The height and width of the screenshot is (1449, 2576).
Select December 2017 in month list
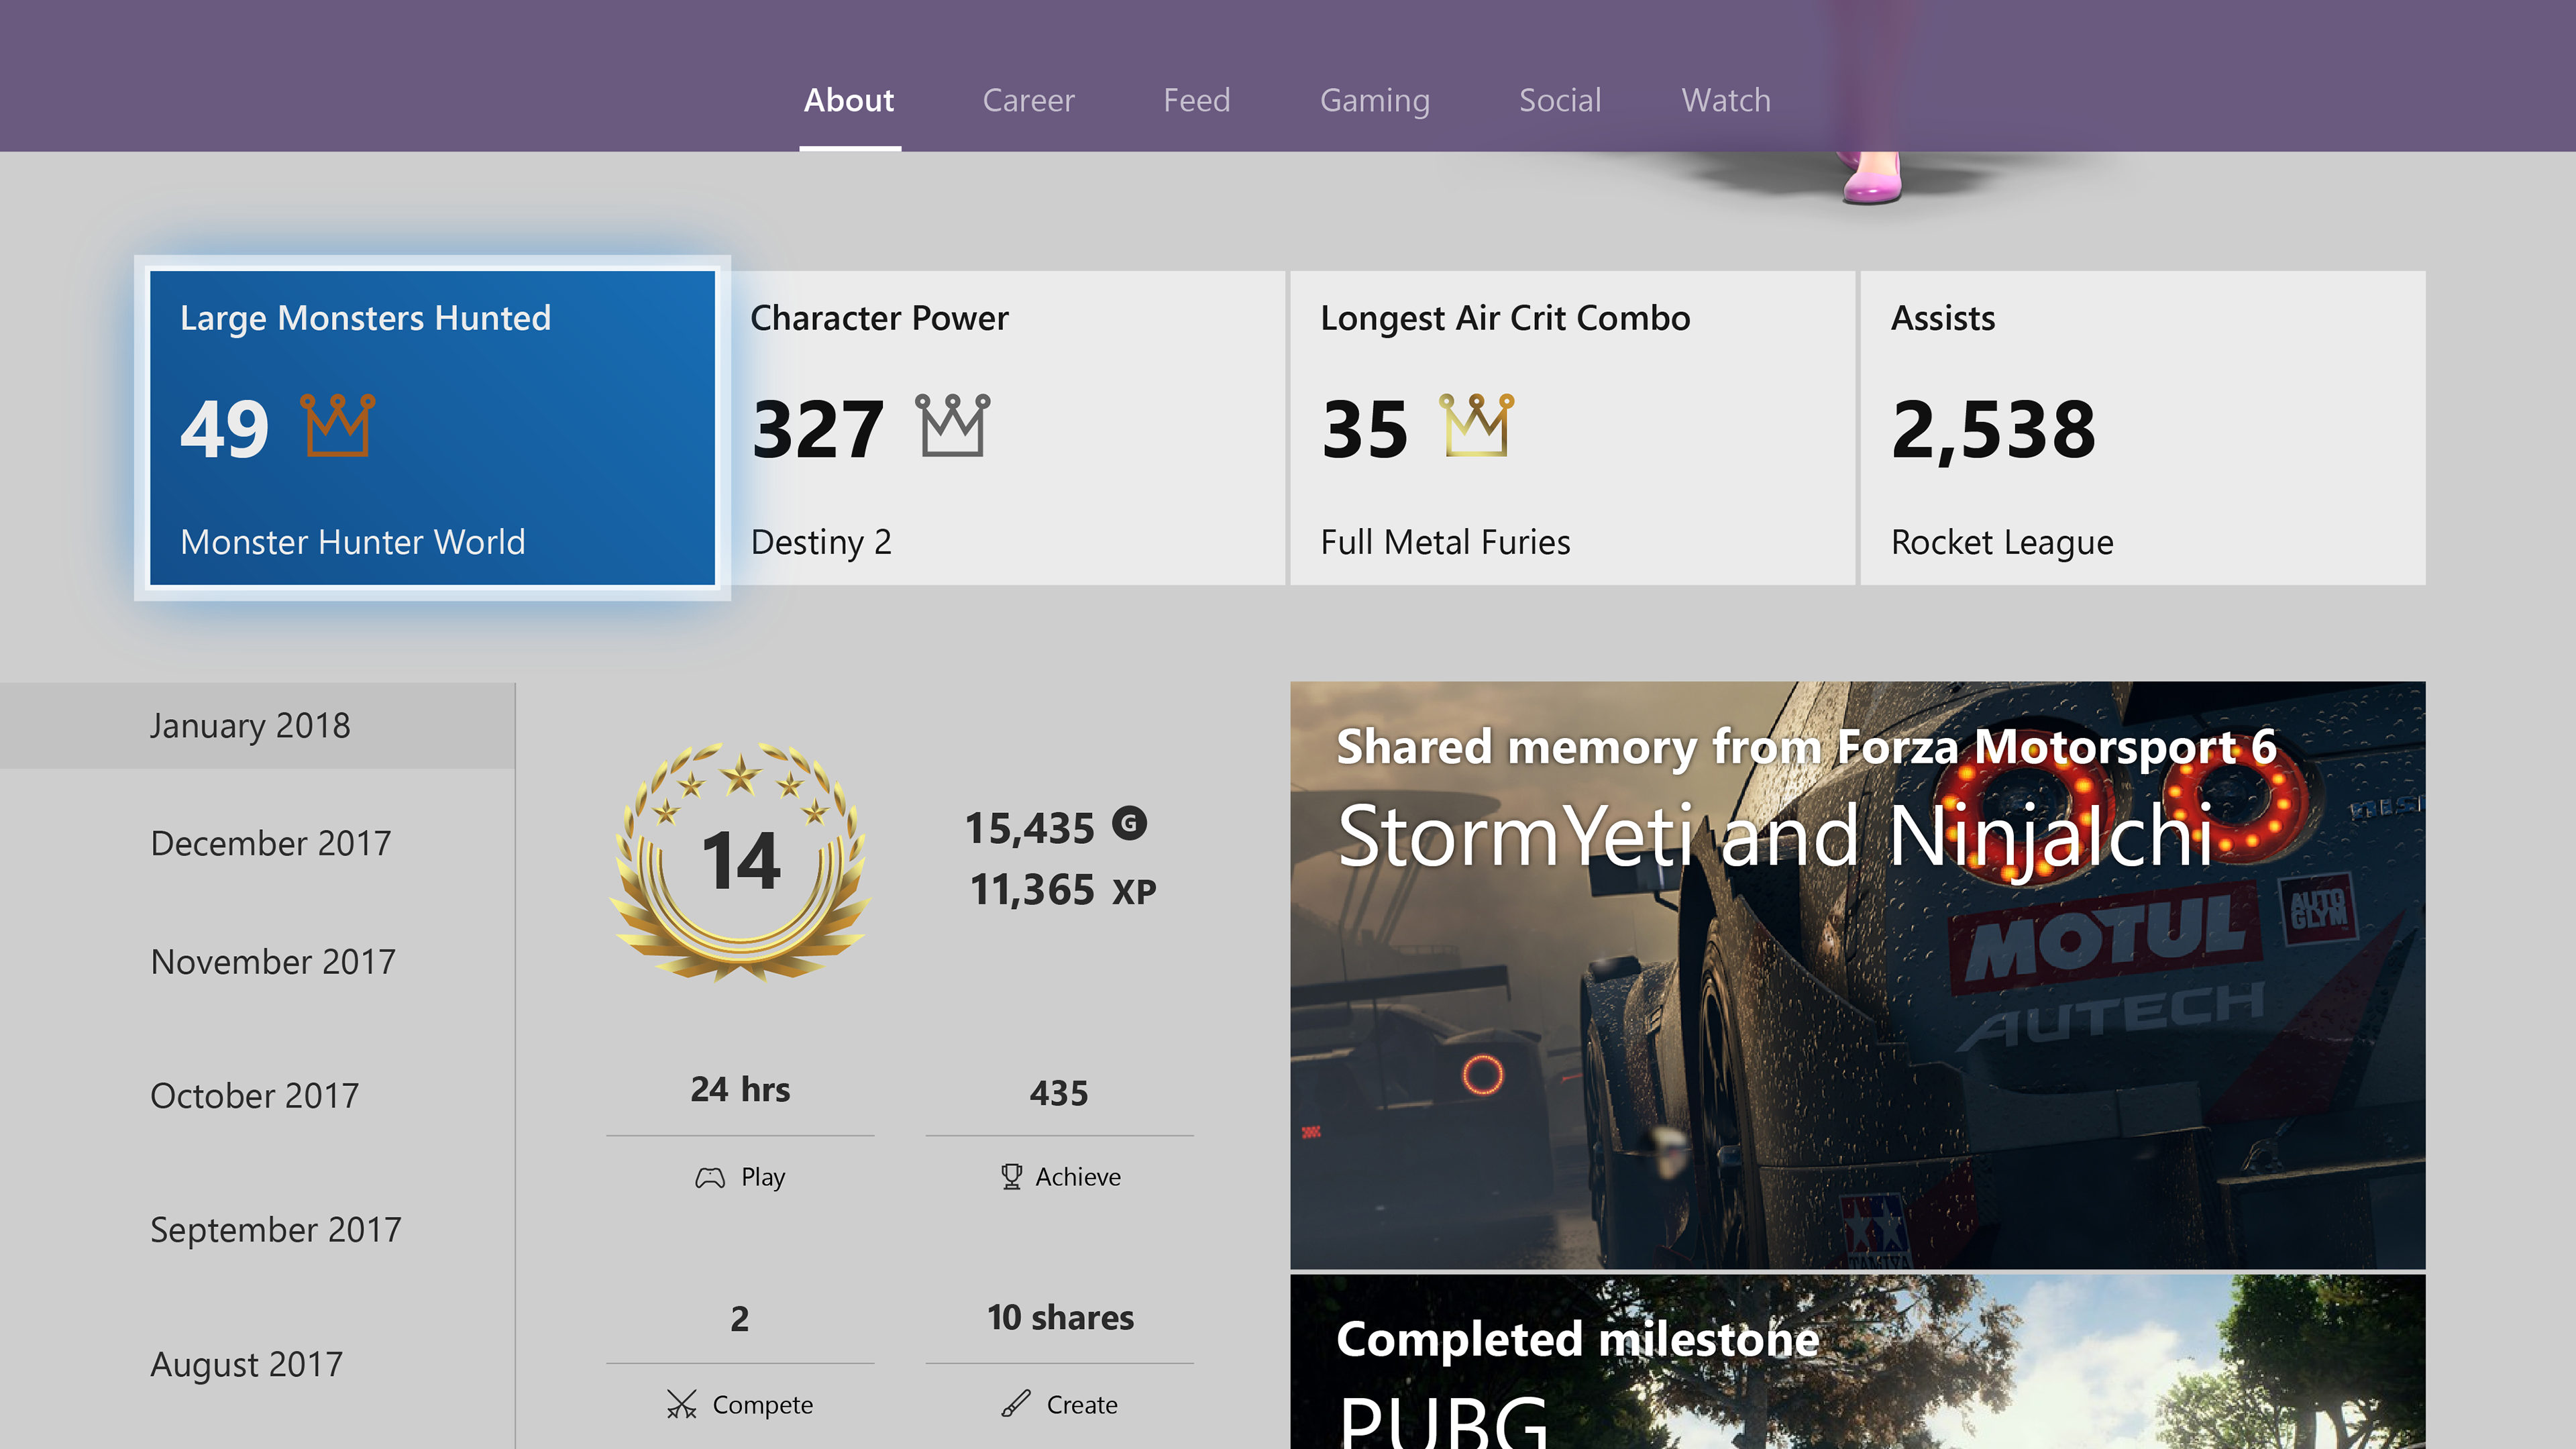270,844
